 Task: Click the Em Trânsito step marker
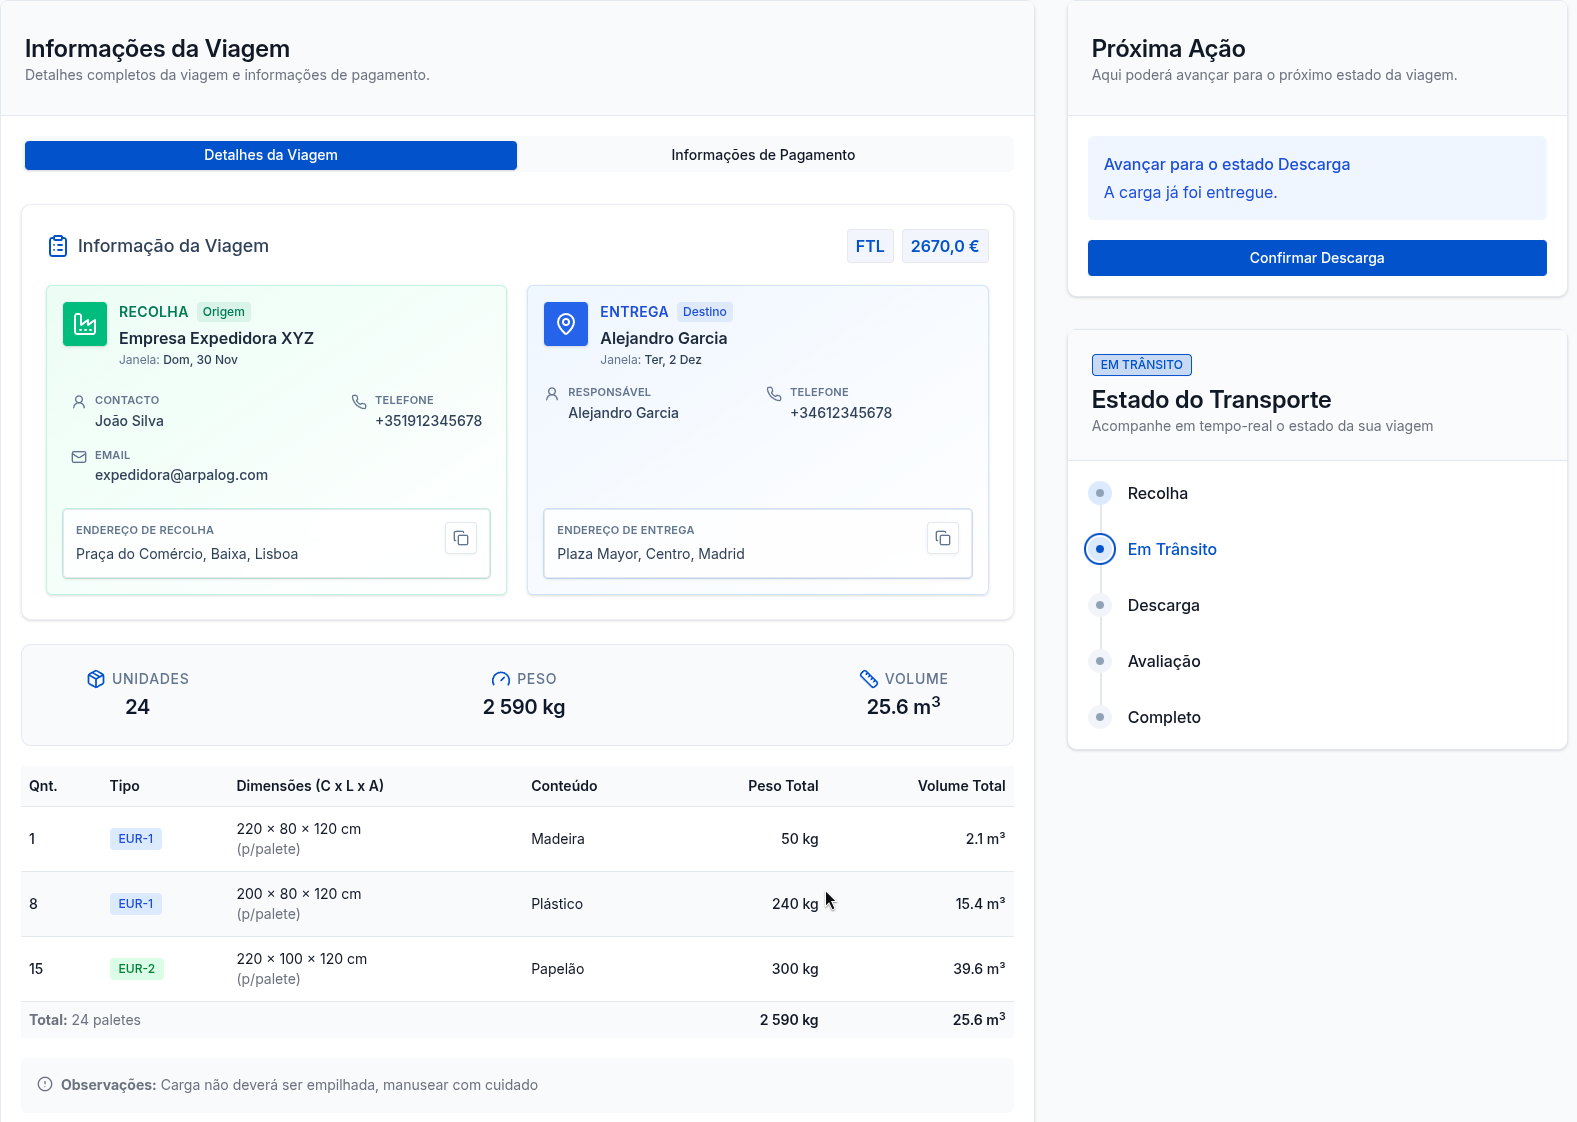1100,549
